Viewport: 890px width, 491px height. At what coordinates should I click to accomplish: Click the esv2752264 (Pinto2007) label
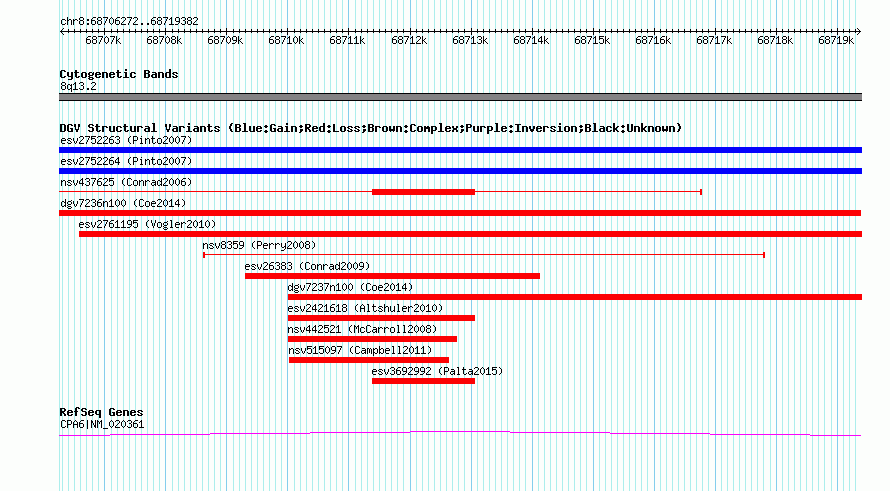[x=126, y=161]
